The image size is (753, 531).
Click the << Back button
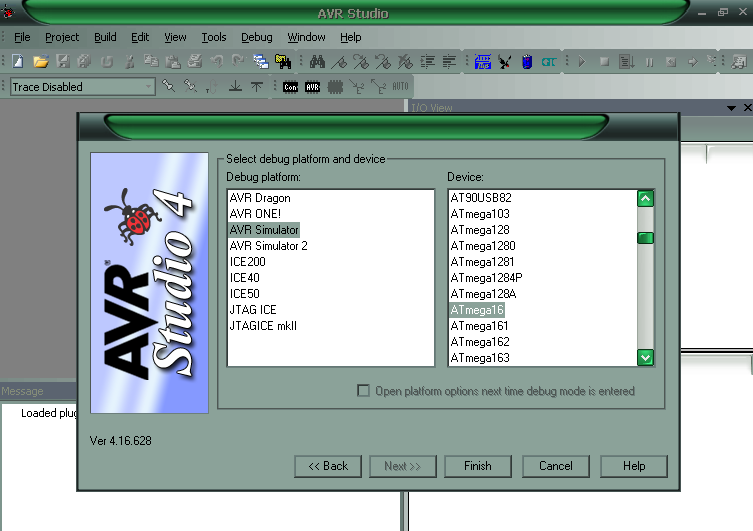[x=328, y=466]
